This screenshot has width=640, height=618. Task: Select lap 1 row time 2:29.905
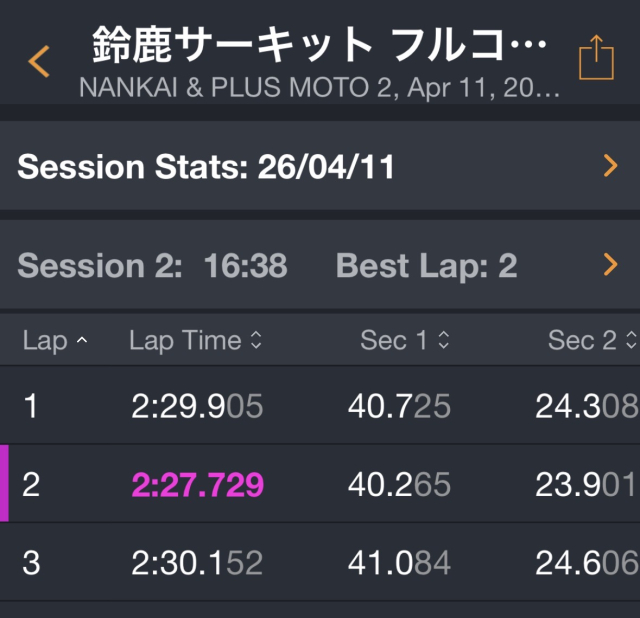point(197,406)
